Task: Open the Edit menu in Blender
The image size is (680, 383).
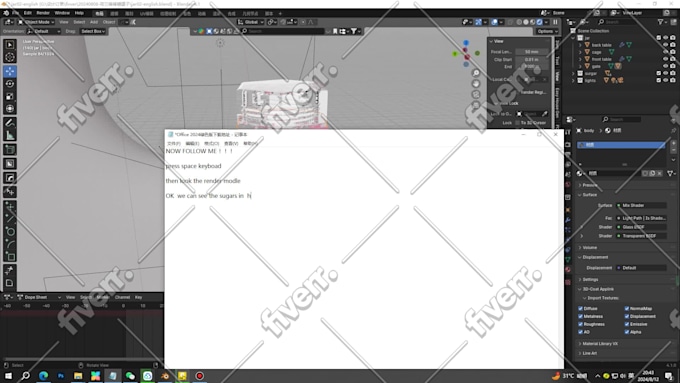Action: click(x=28, y=13)
